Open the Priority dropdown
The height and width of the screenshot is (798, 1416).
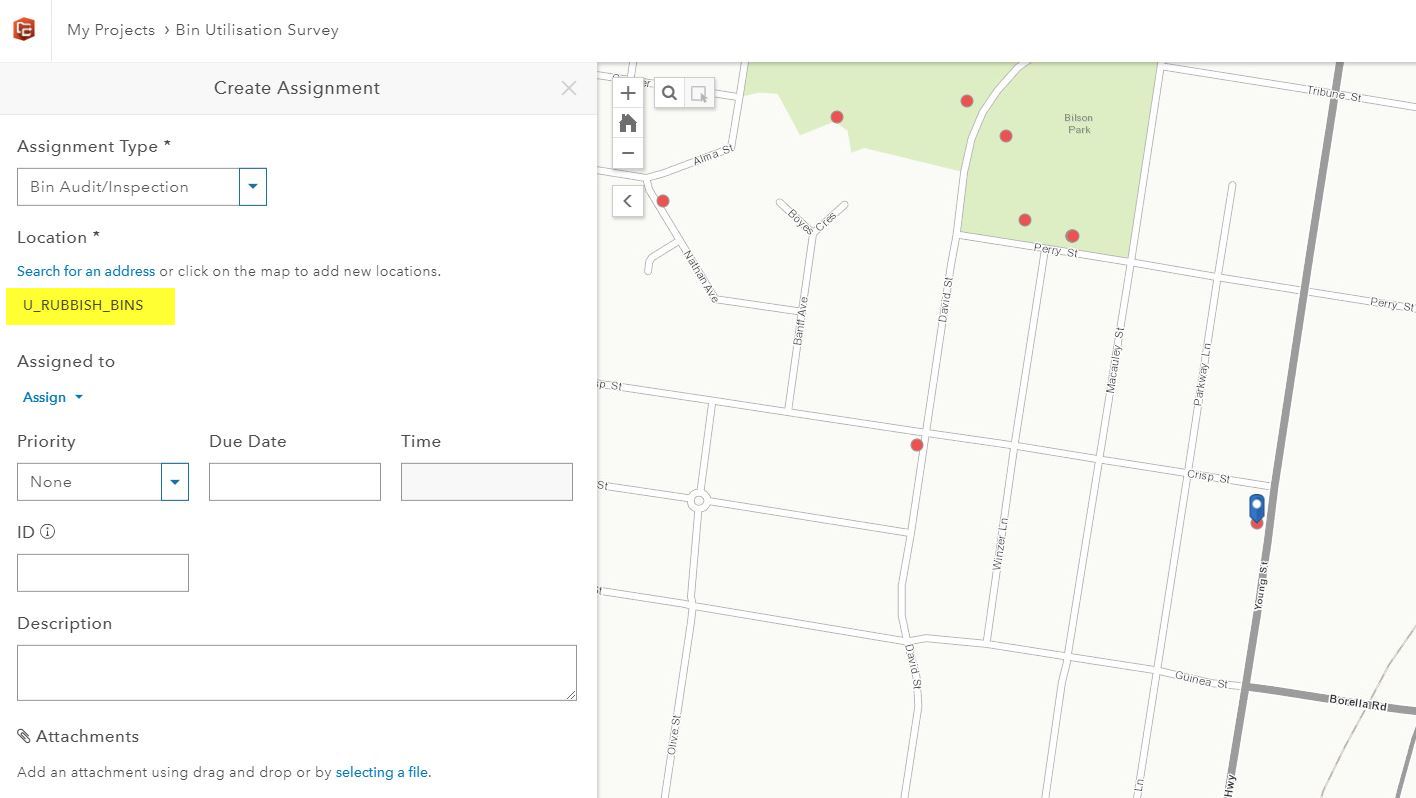174,481
